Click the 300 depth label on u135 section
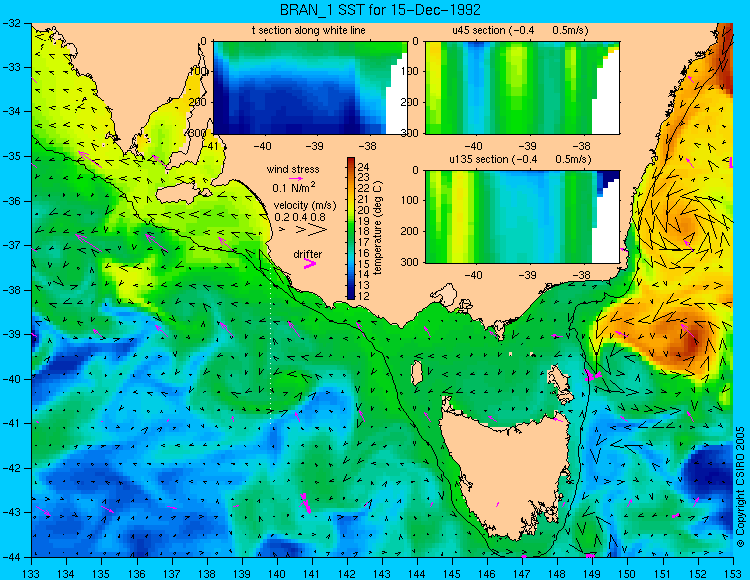 pyautogui.click(x=412, y=262)
